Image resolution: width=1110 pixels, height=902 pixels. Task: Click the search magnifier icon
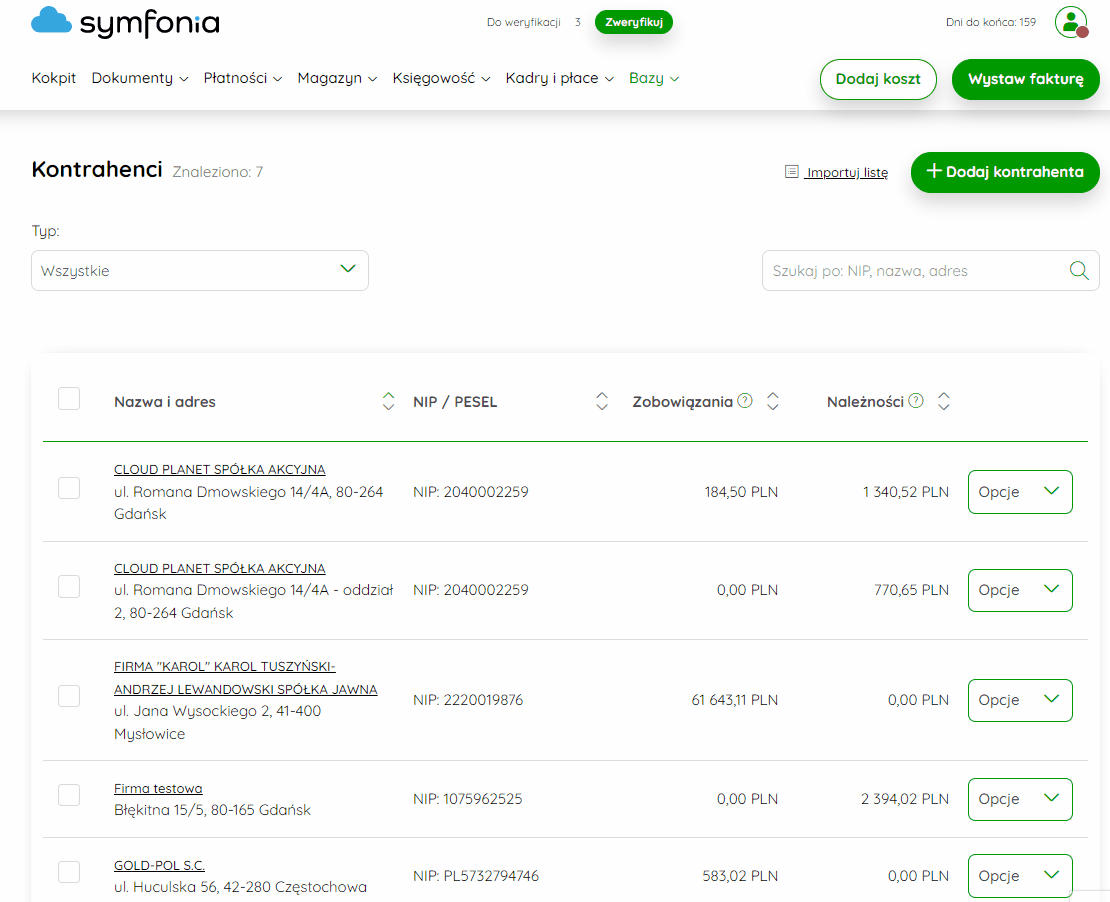click(x=1079, y=270)
